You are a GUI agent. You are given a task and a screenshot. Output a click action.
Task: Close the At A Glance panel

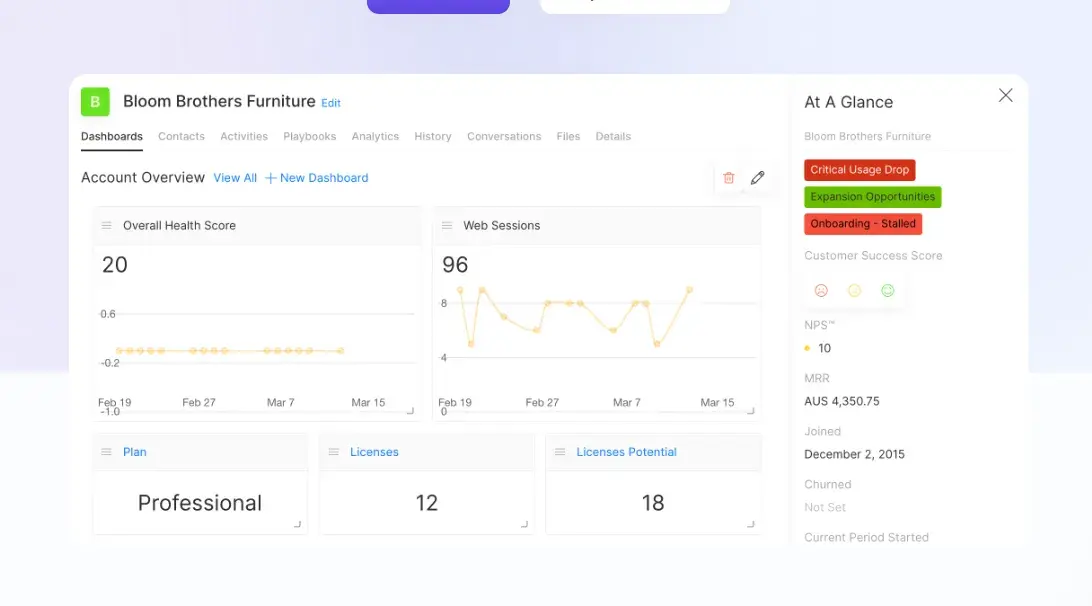pos(1005,95)
